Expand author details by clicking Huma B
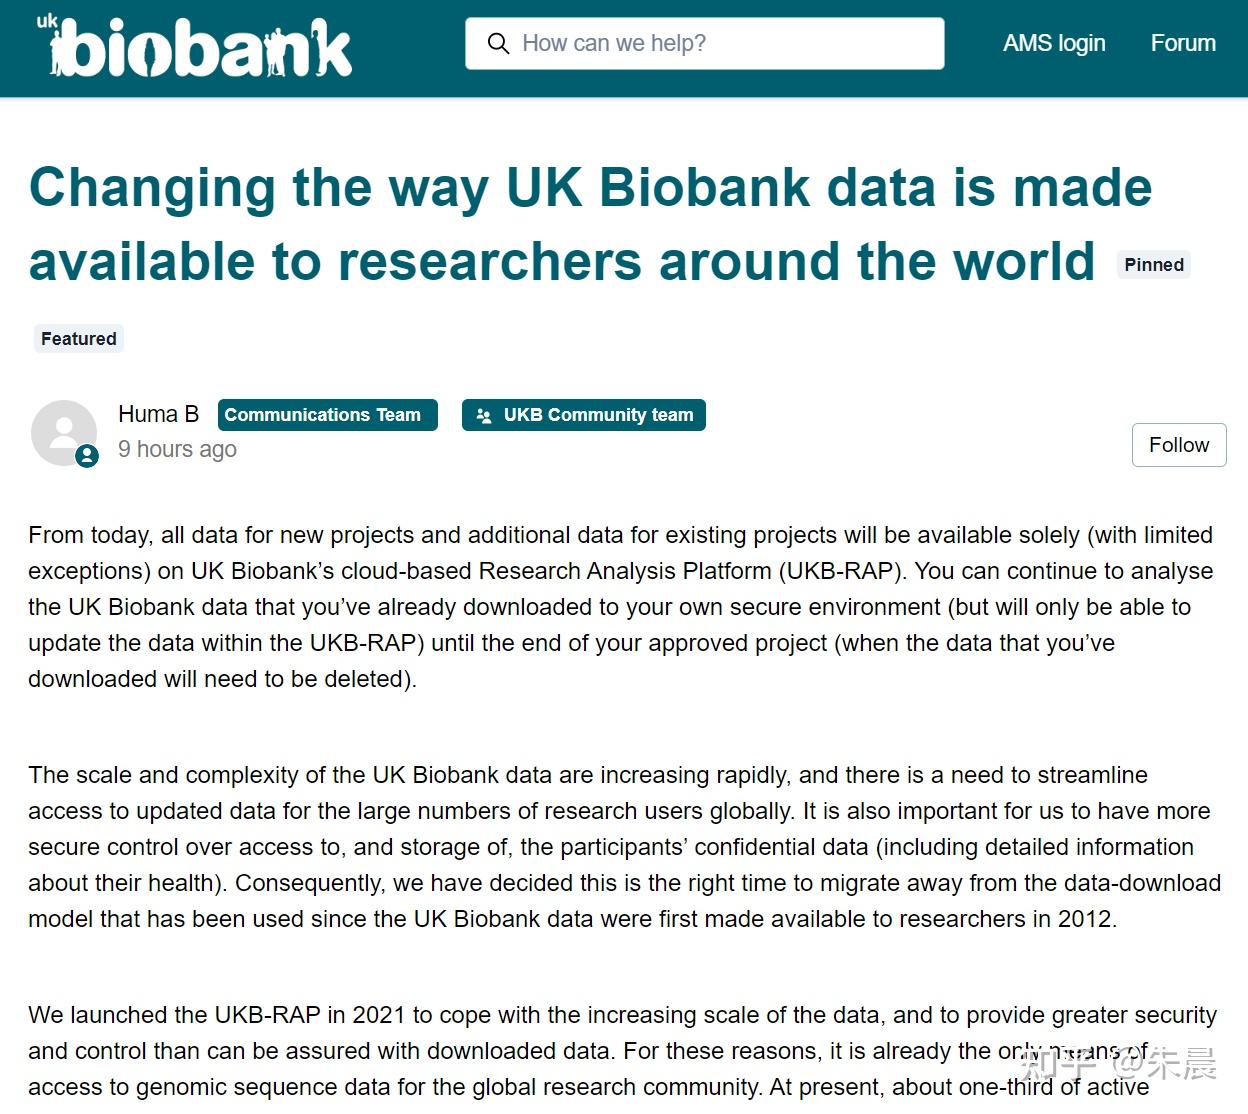1248x1114 pixels. pos(158,413)
